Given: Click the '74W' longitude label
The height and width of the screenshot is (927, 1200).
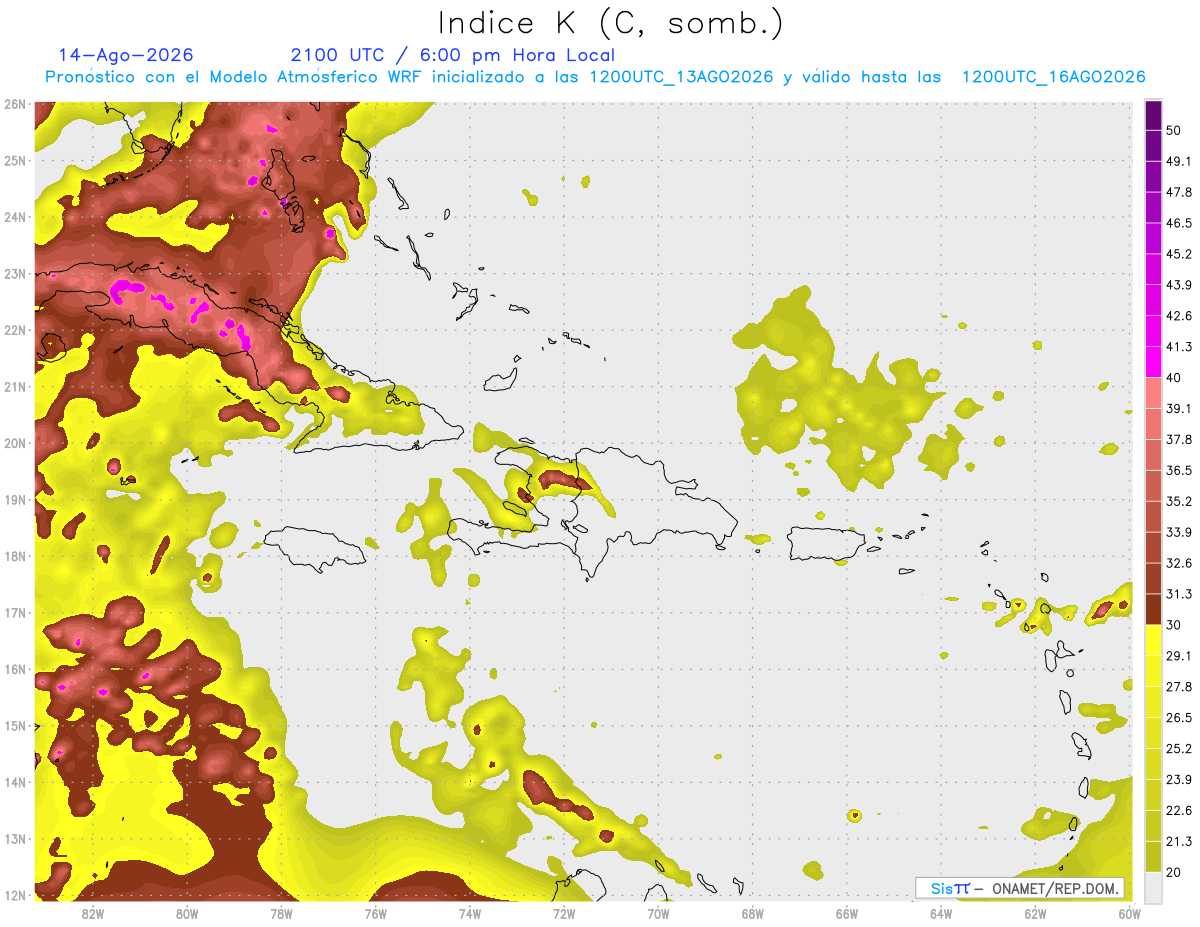Looking at the screenshot, I should coord(469,913).
